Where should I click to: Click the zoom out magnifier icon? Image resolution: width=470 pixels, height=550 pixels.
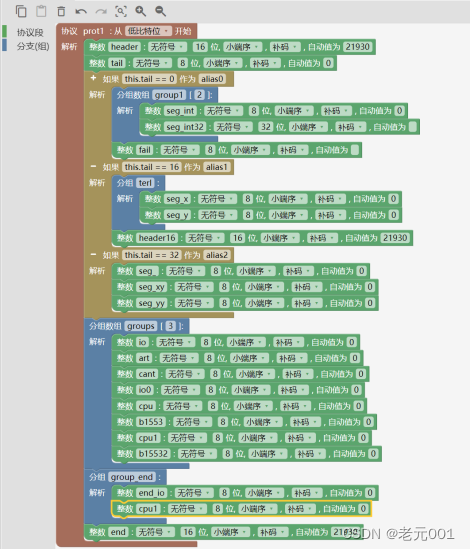pyautogui.click(x=161, y=11)
